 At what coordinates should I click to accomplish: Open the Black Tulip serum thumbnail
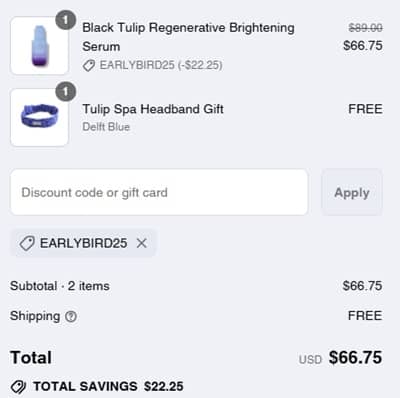(40, 46)
